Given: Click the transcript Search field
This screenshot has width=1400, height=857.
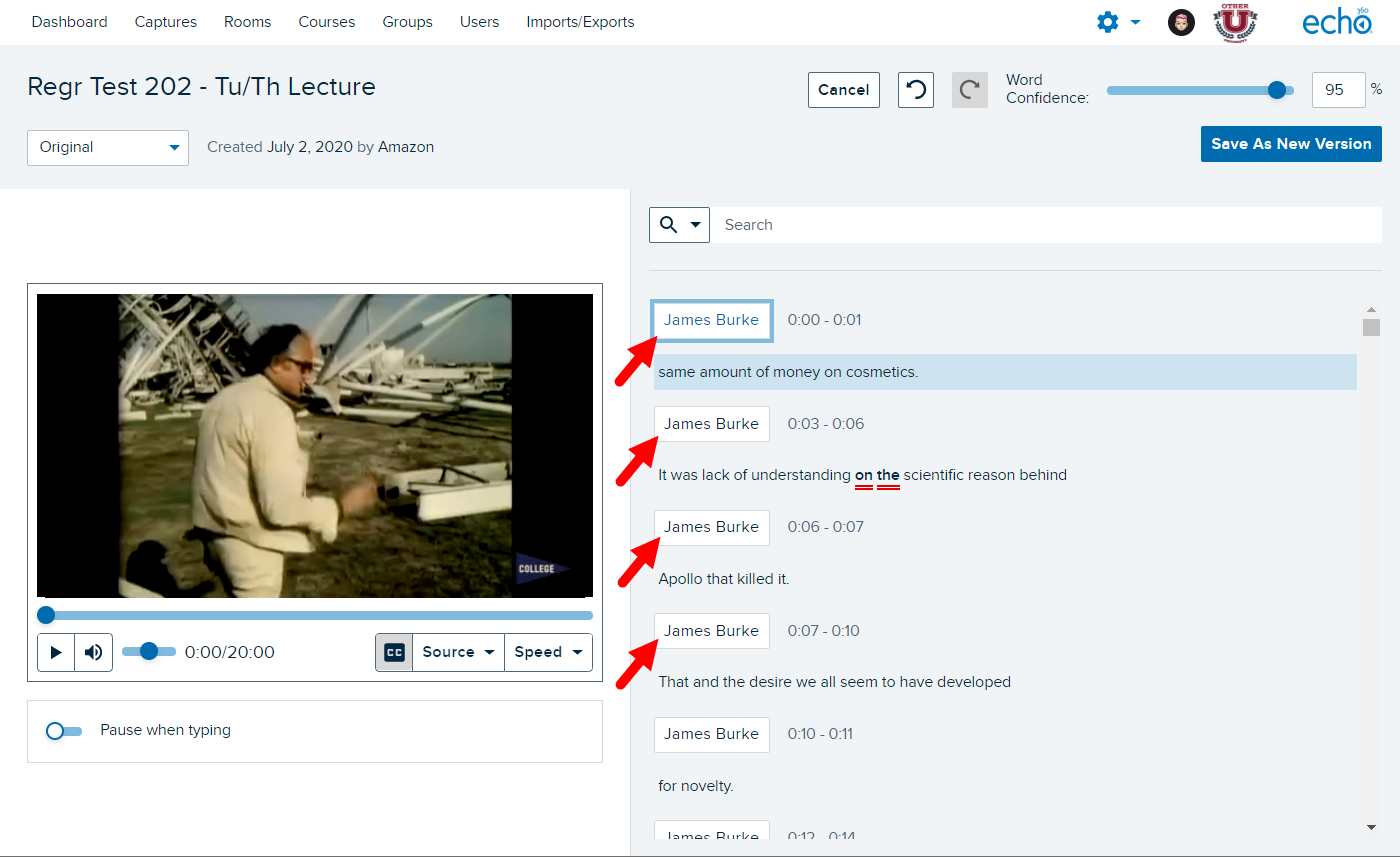Looking at the screenshot, I should (x=1046, y=225).
